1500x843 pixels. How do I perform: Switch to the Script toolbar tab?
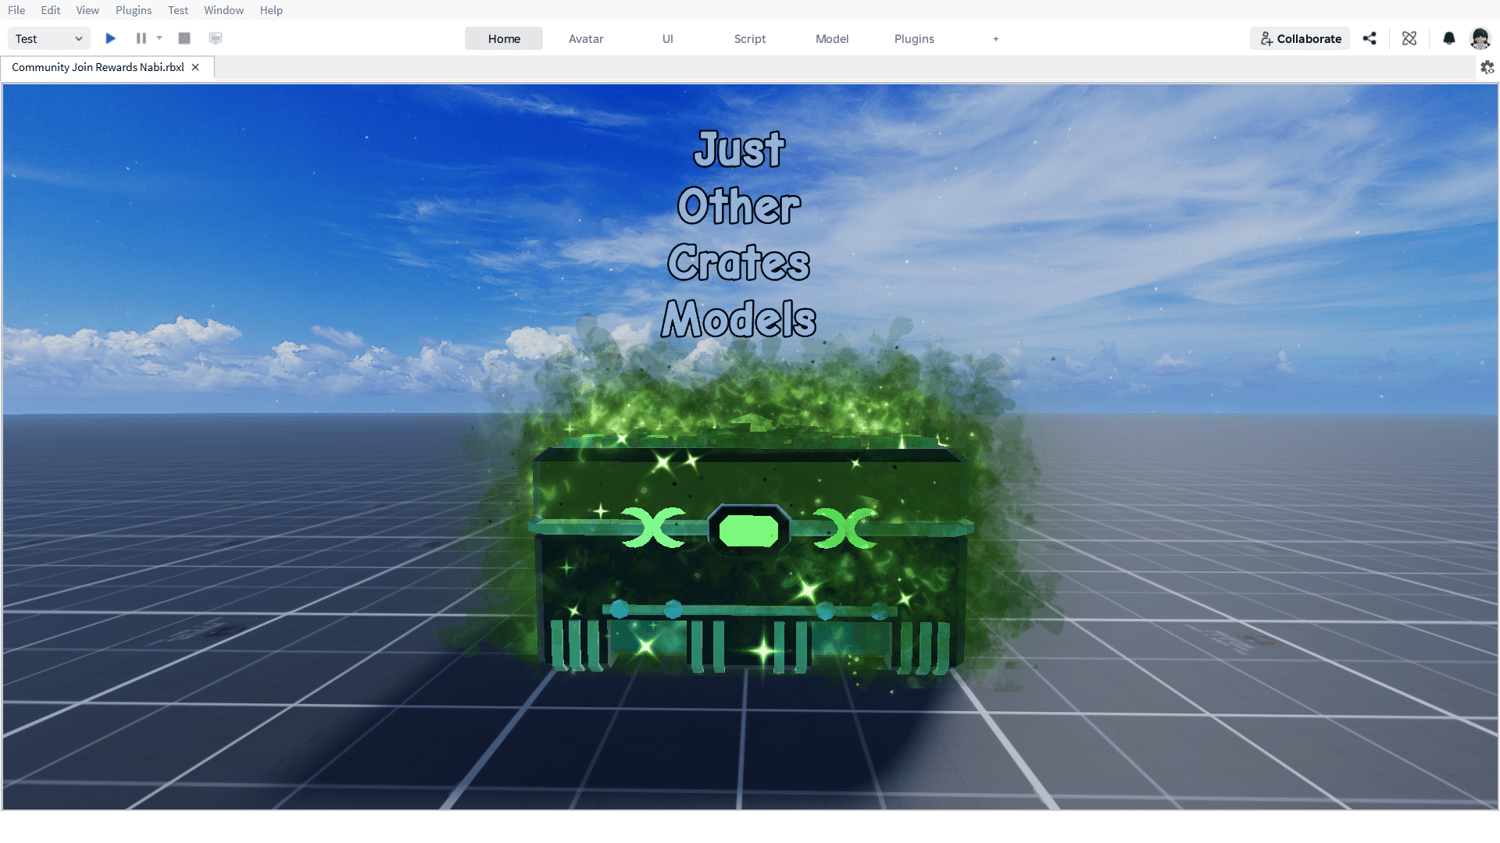750,39
